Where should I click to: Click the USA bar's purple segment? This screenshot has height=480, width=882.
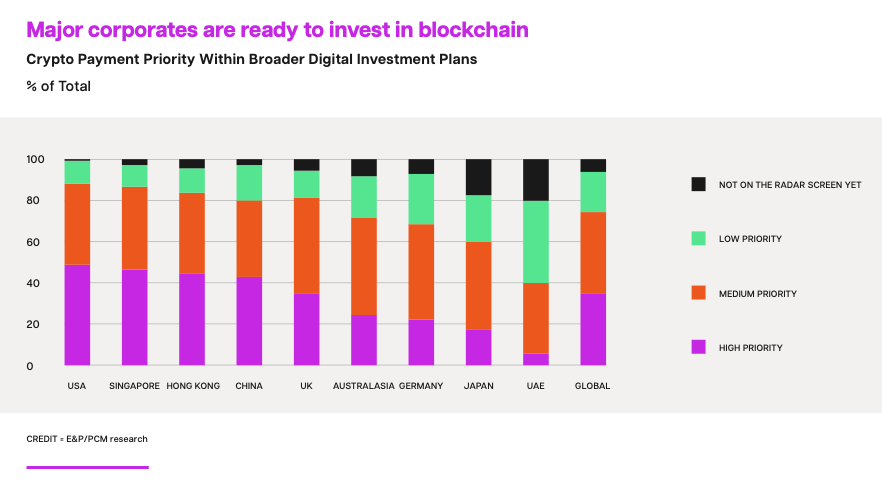(x=77, y=315)
